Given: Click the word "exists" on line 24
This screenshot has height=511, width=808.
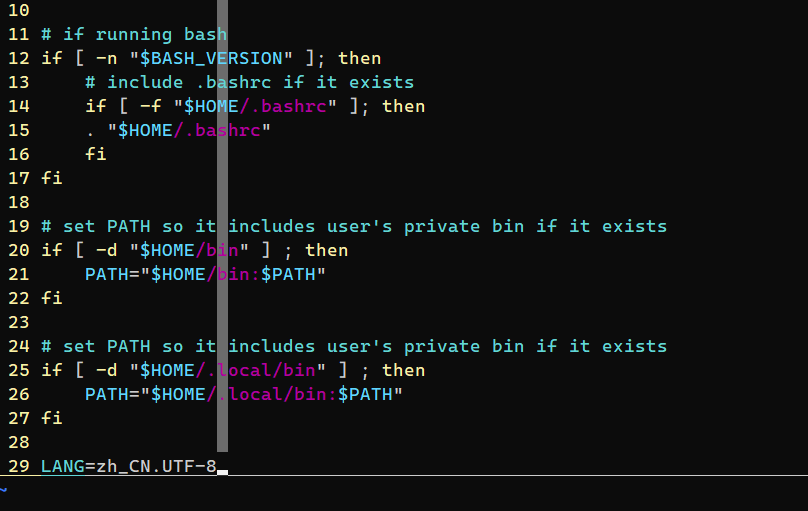Looking at the screenshot, I should [x=634, y=346].
